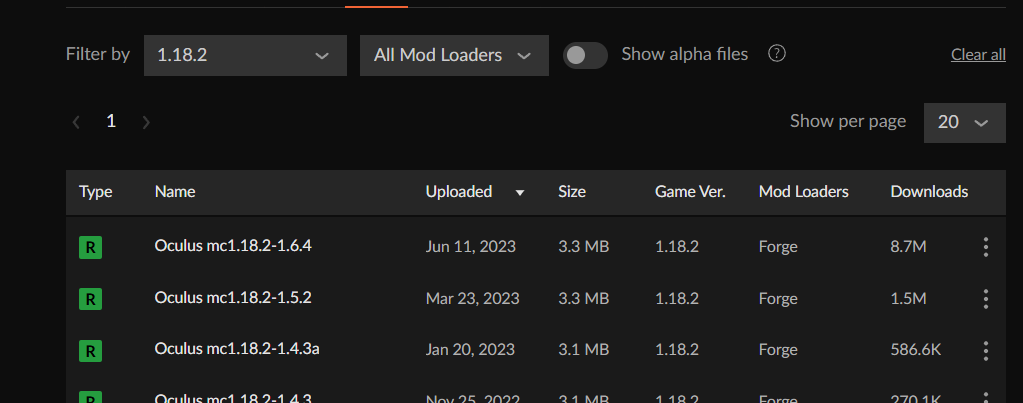Sort by the Downloads column header
The width and height of the screenshot is (1023, 403).
(929, 192)
